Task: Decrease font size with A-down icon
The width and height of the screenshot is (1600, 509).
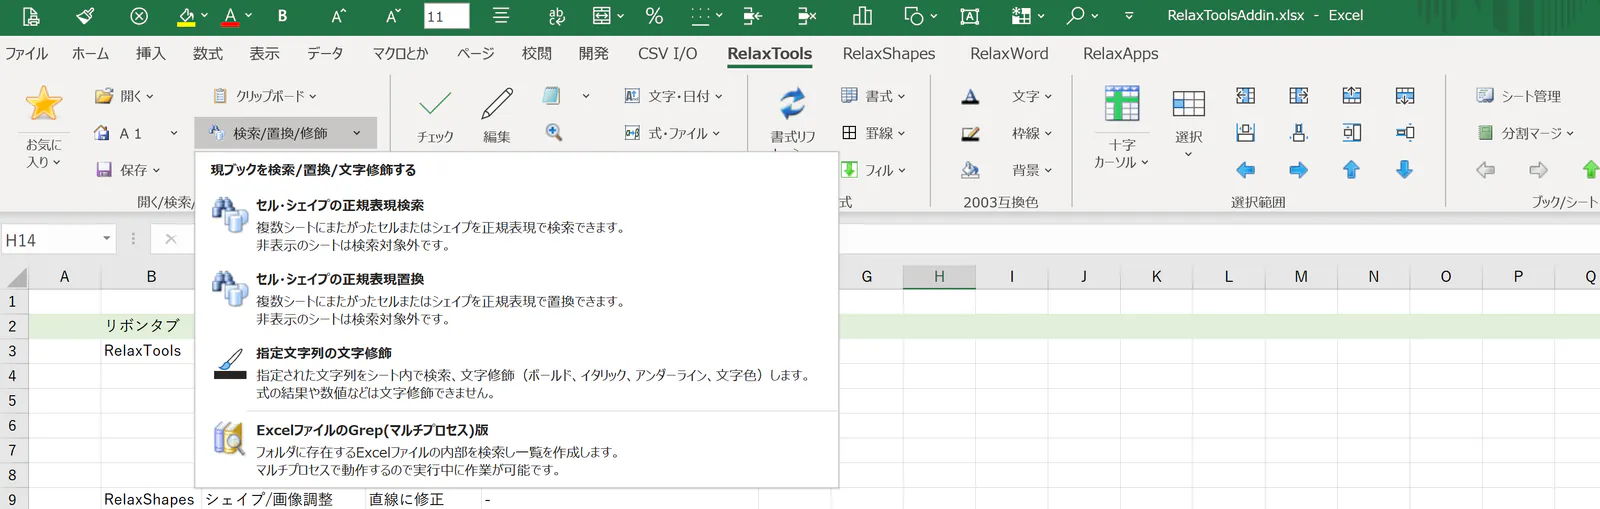Action: [x=392, y=16]
